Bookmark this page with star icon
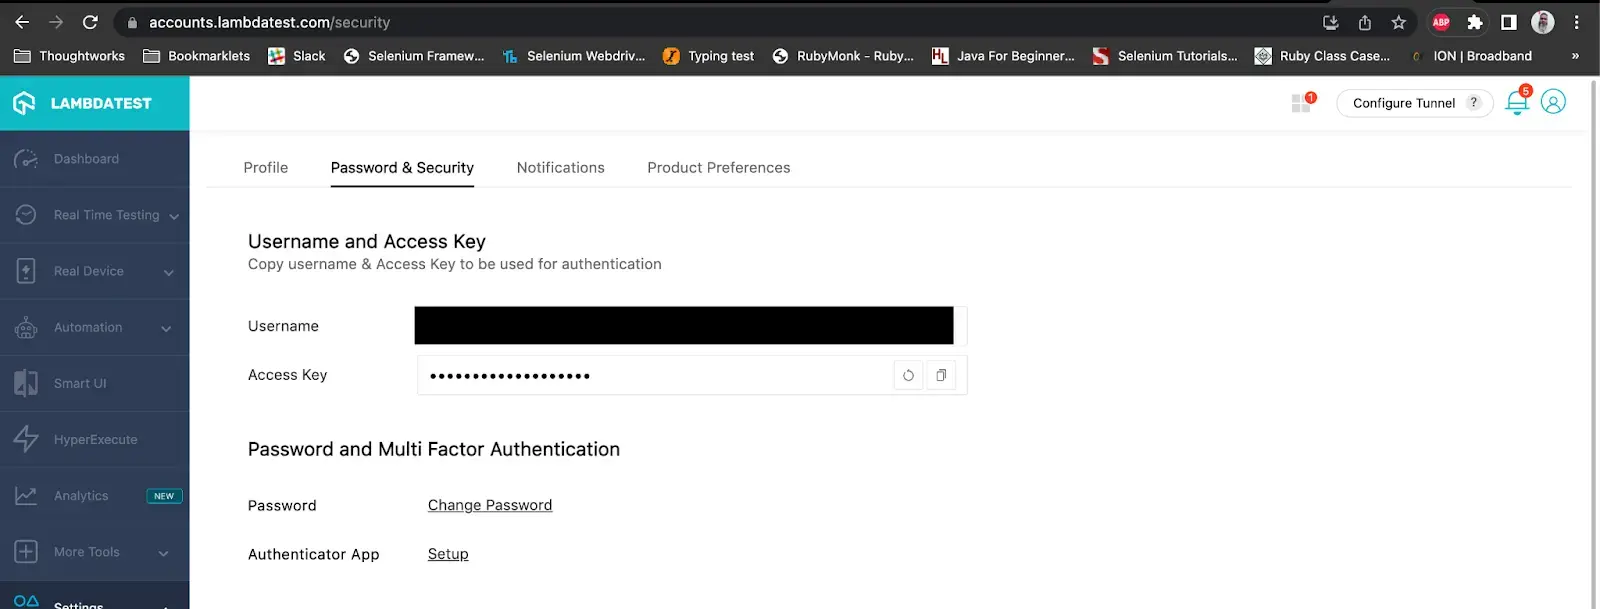 [1398, 22]
